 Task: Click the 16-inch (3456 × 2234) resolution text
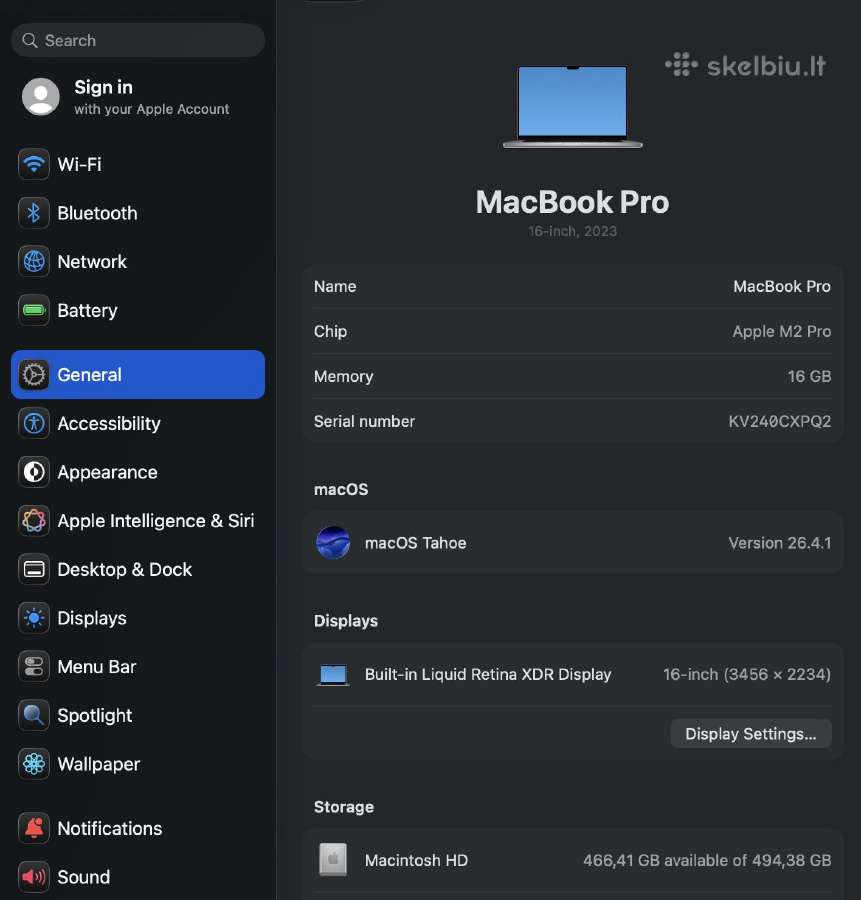(747, 674)
